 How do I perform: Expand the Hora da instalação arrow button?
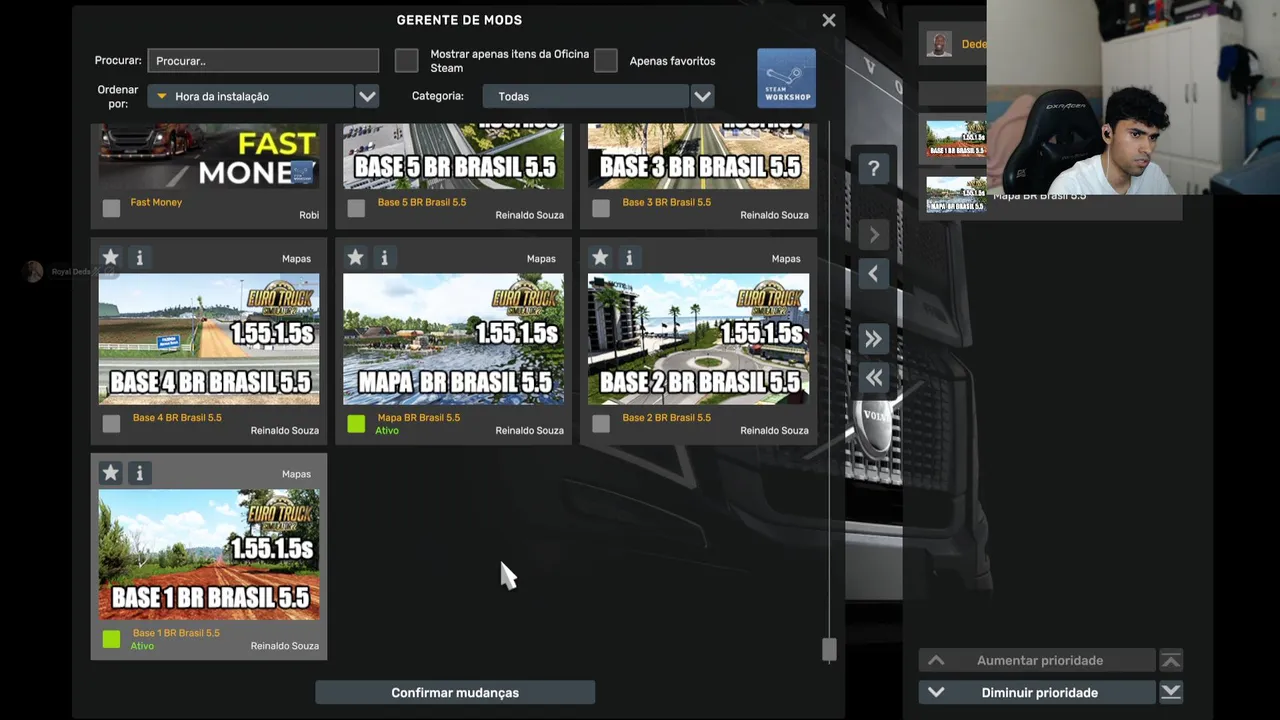[x=367, y=96]
